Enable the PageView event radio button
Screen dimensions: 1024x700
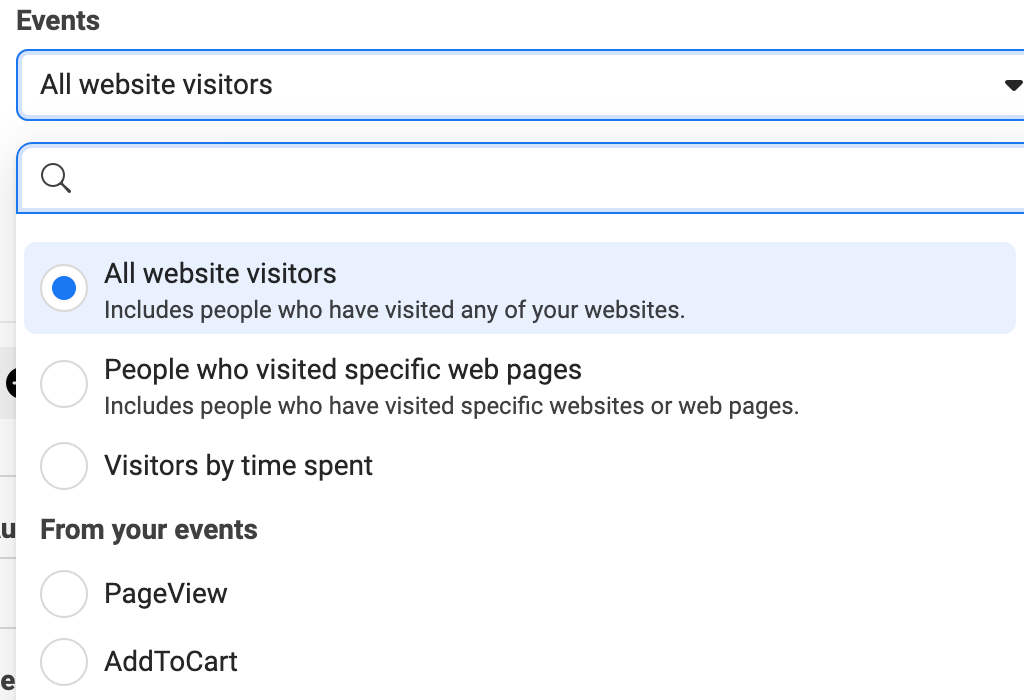click(63, 593)
